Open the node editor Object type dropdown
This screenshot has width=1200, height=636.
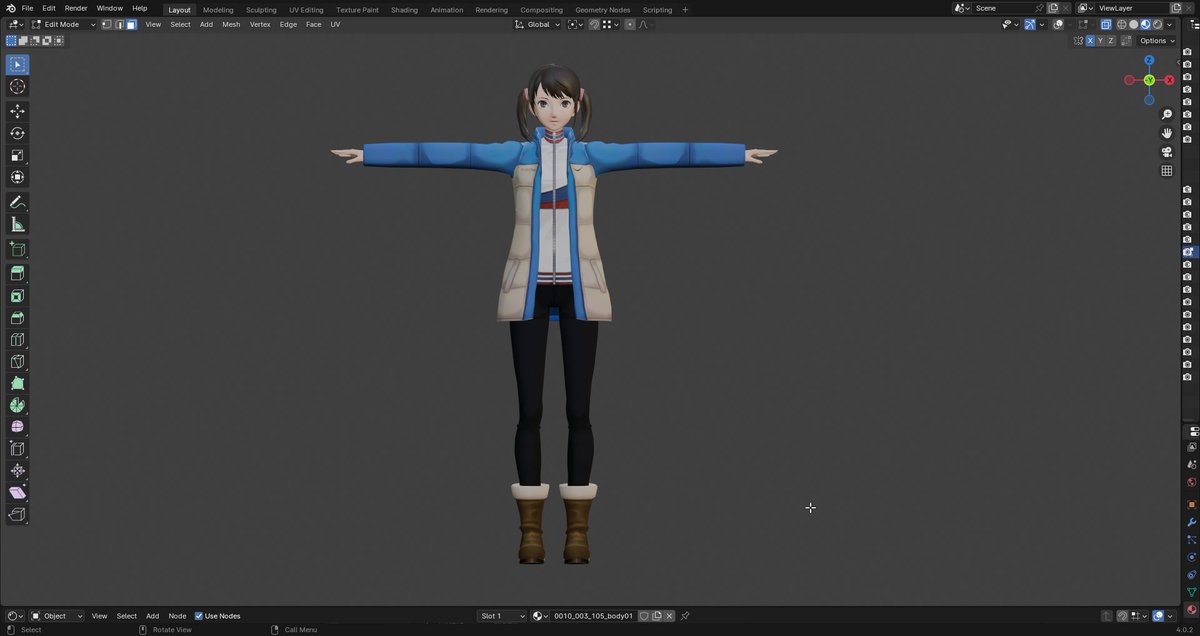tap(56, 616)
